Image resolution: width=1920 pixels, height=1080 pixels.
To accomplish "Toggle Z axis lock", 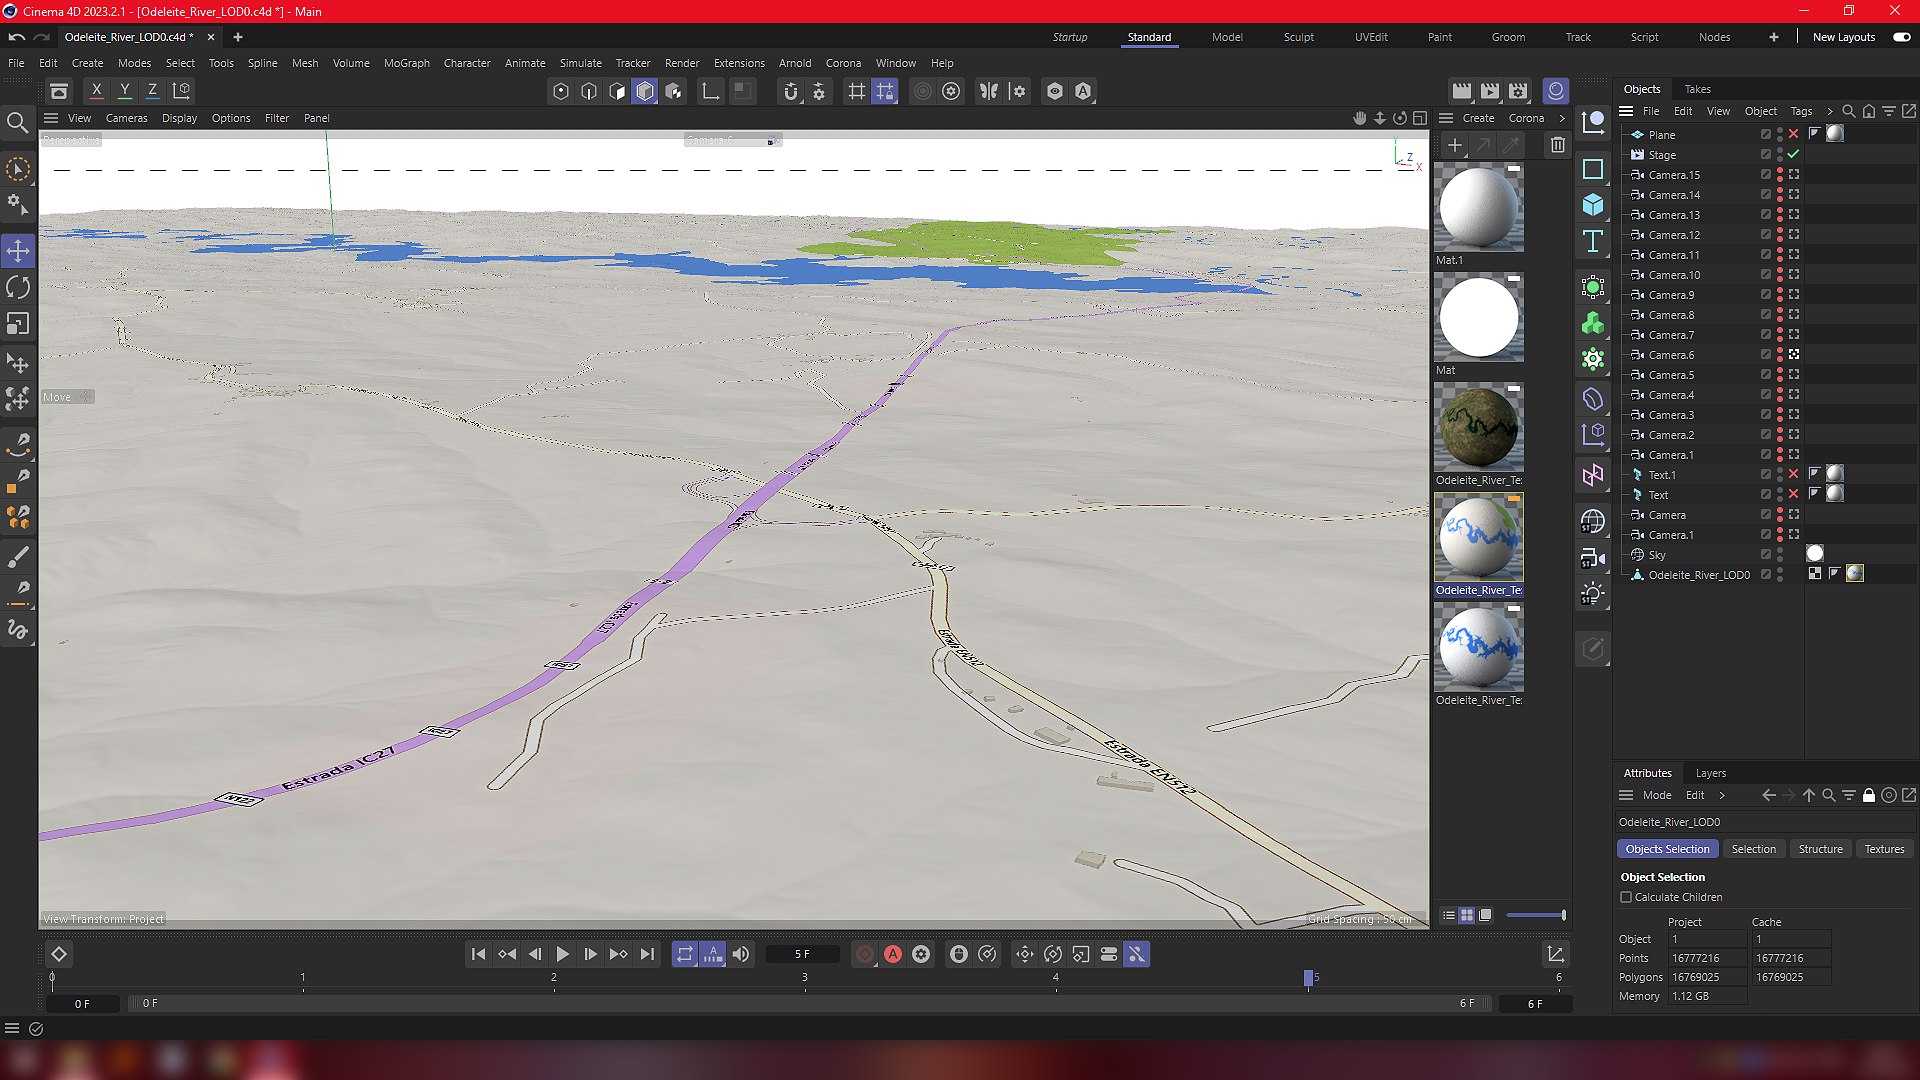I will 152,90.
